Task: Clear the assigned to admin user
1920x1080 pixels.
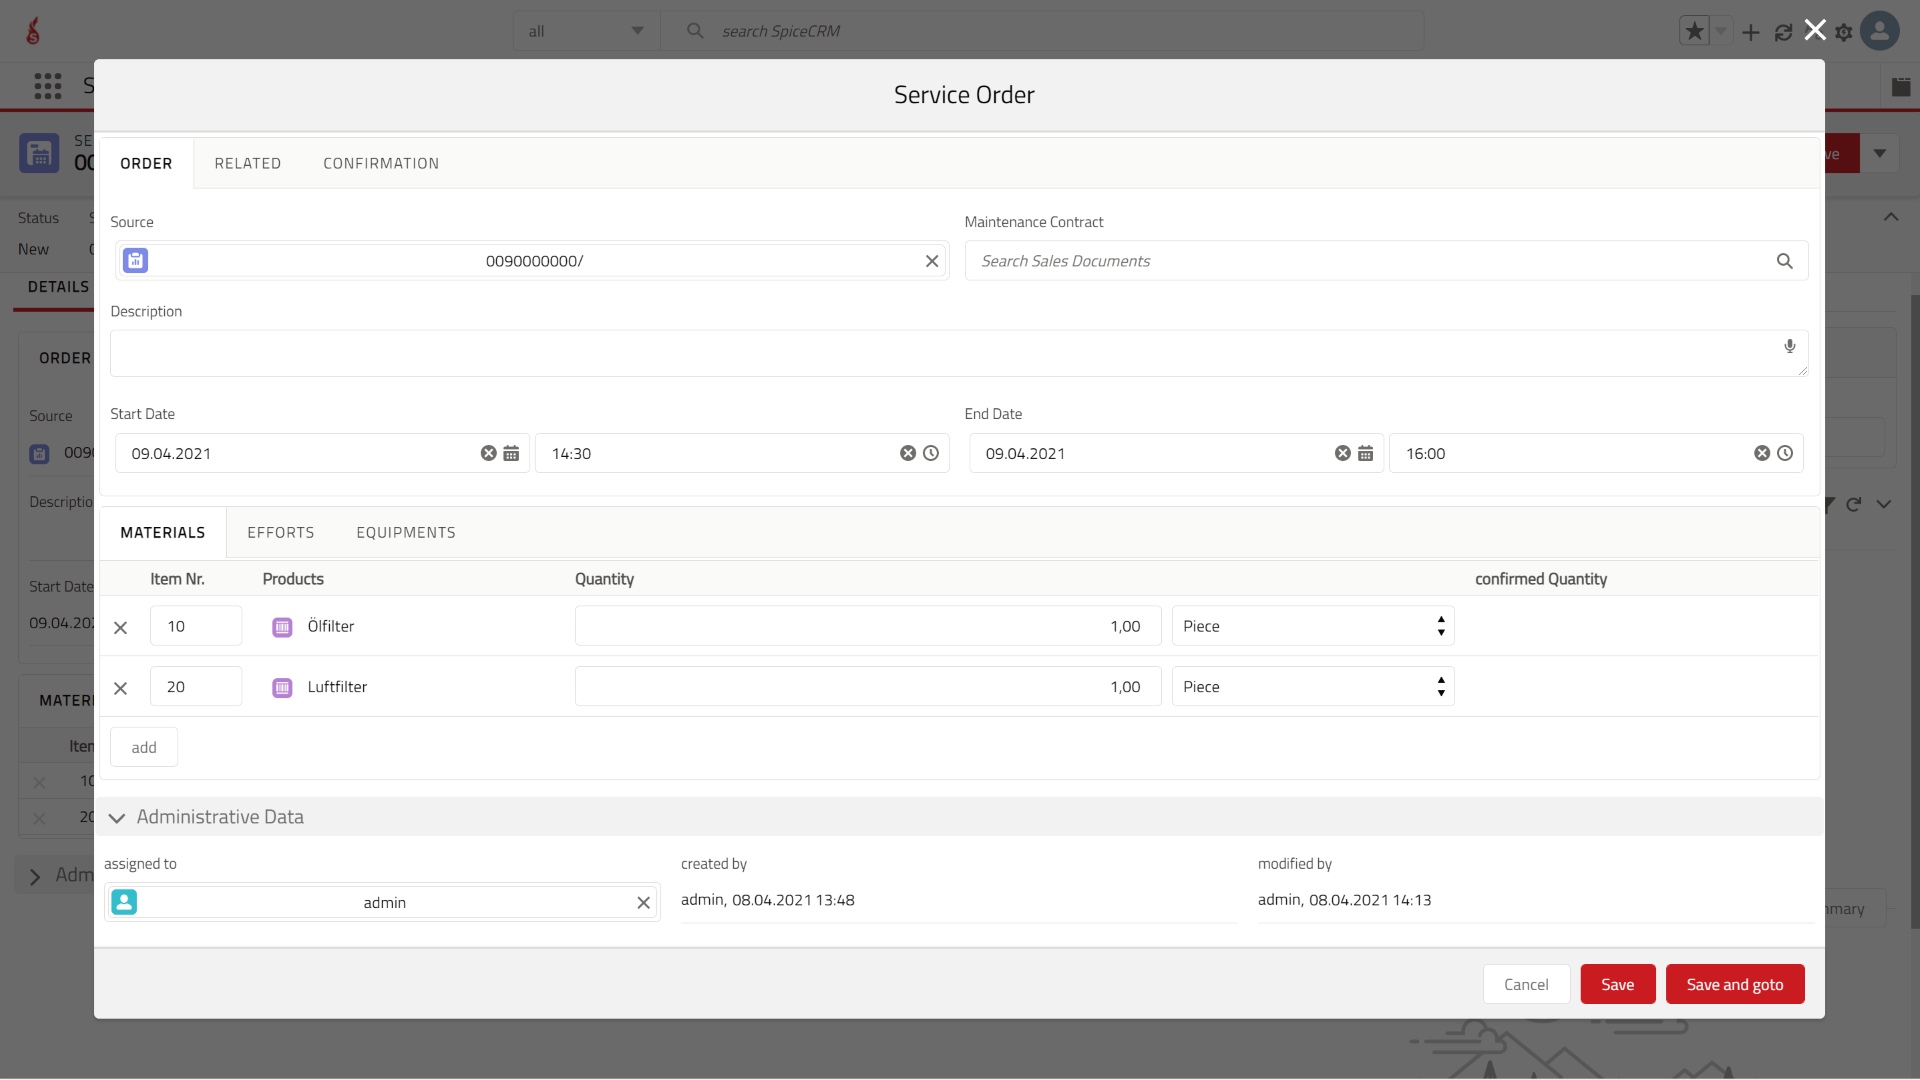Action: coord(644,903)
